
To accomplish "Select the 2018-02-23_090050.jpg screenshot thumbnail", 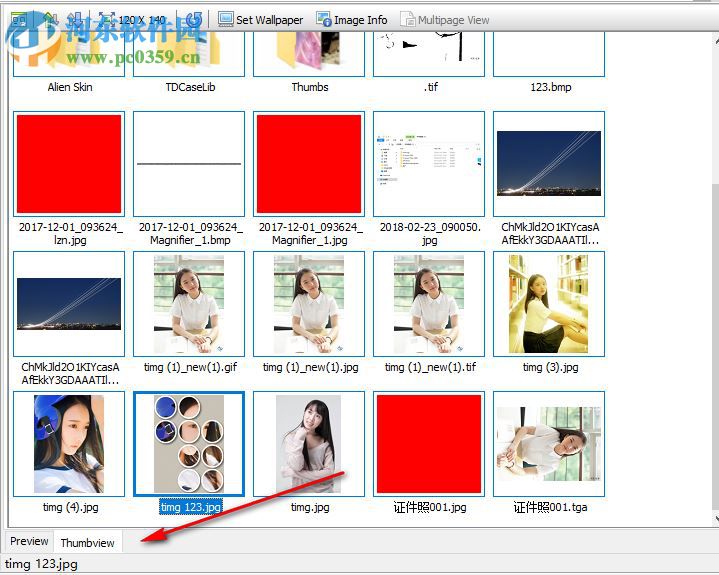I will 429,164.
